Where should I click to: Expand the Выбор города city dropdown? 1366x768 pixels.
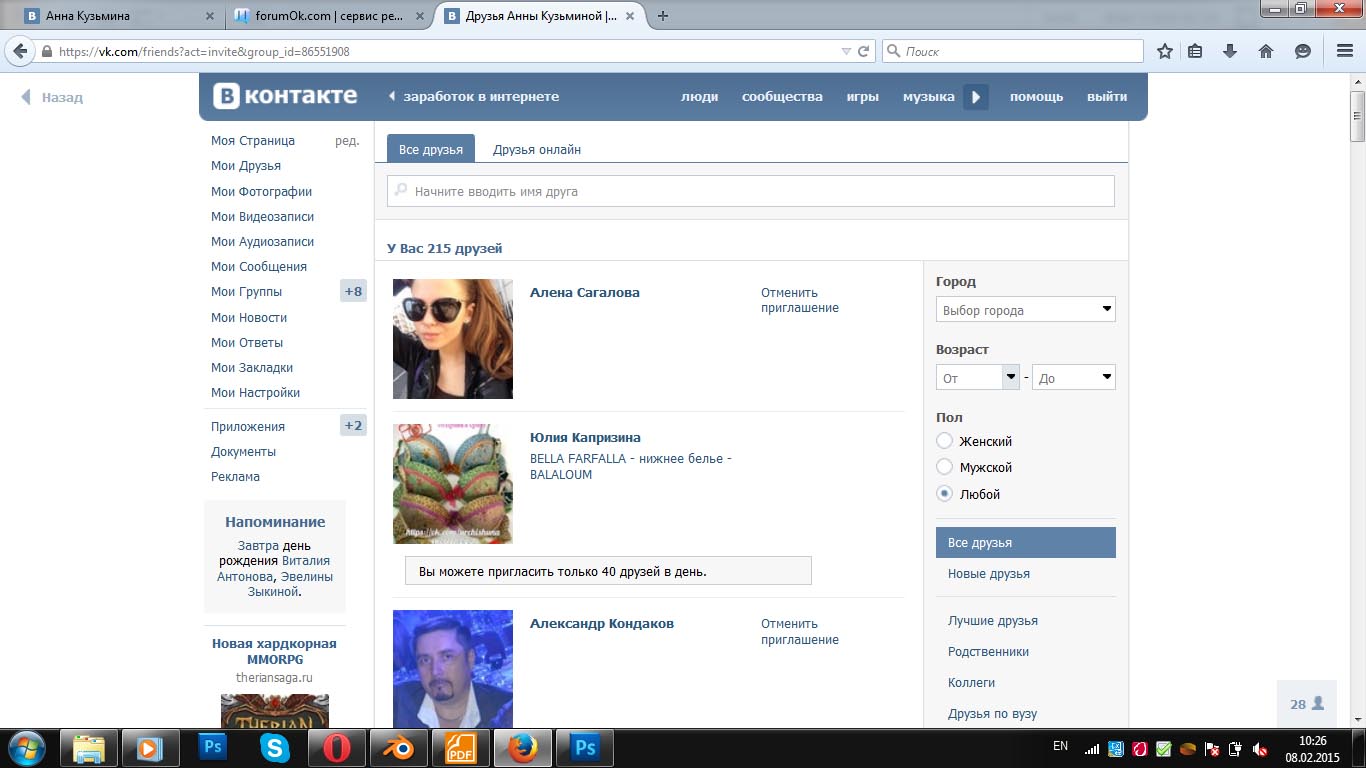[1025, 310]
